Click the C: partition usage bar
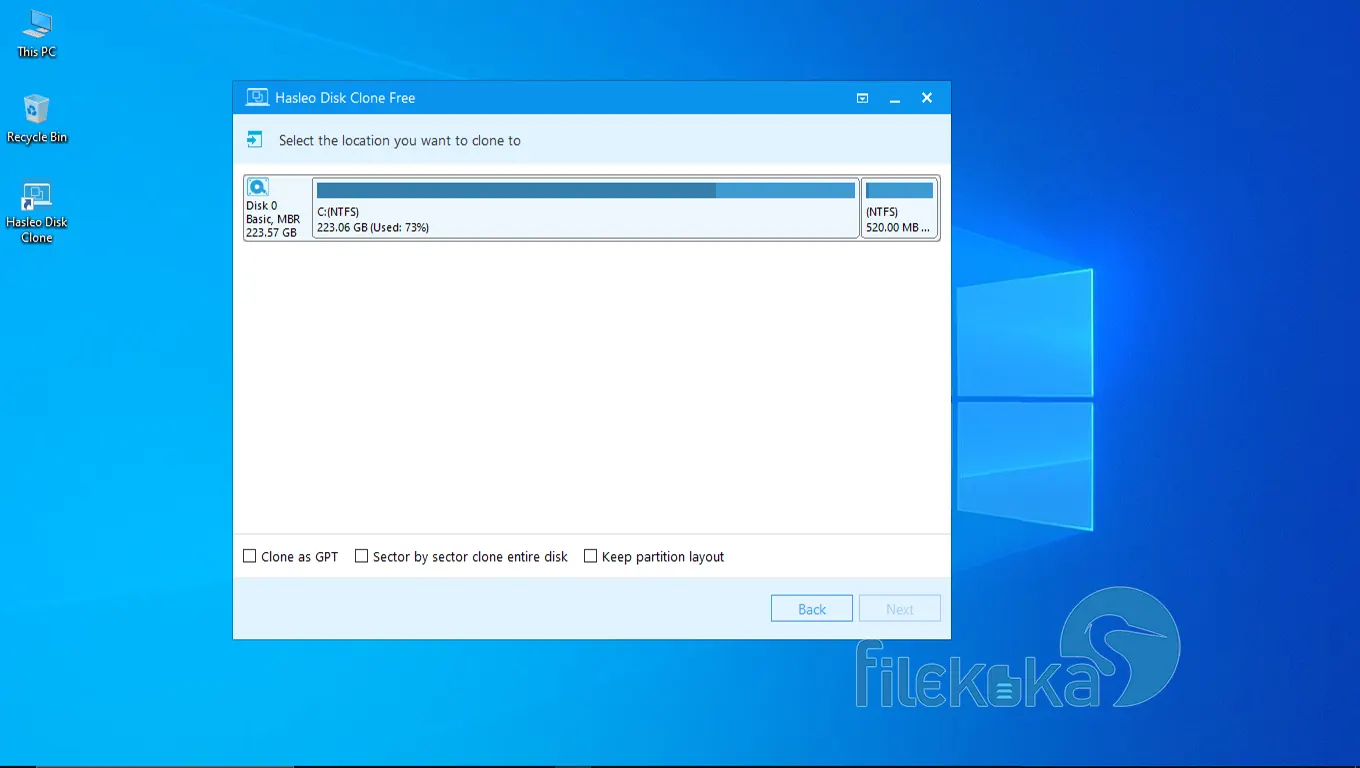Image resolution: width=1360 pixels, height=768 pixels. point(586,190)
